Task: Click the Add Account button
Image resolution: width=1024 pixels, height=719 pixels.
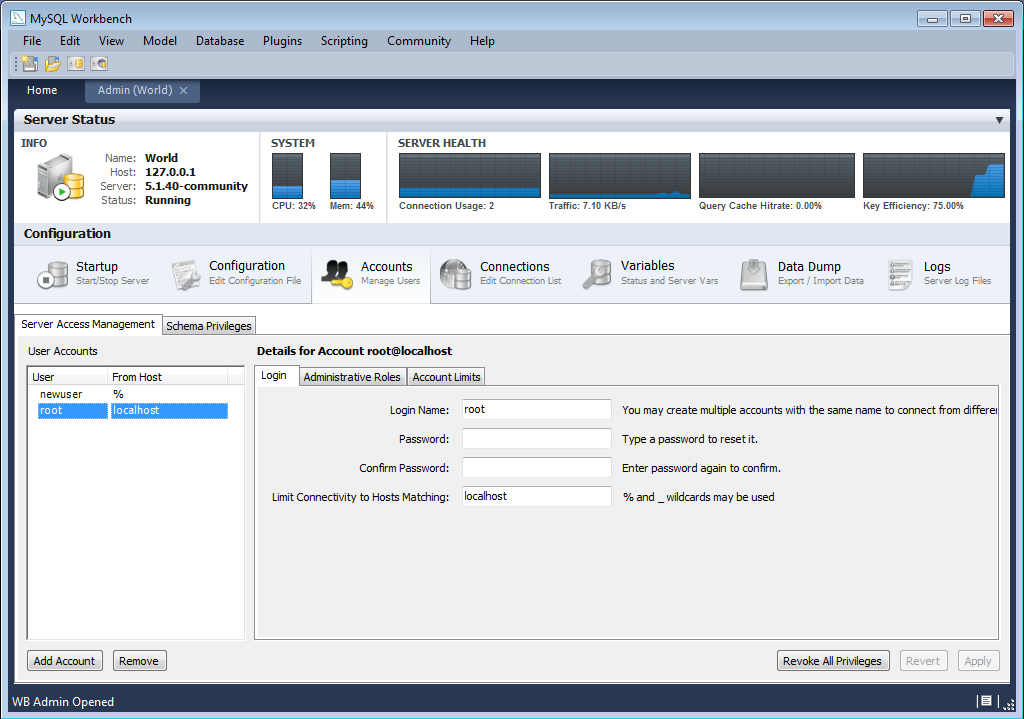Action: tap(64, 660)
